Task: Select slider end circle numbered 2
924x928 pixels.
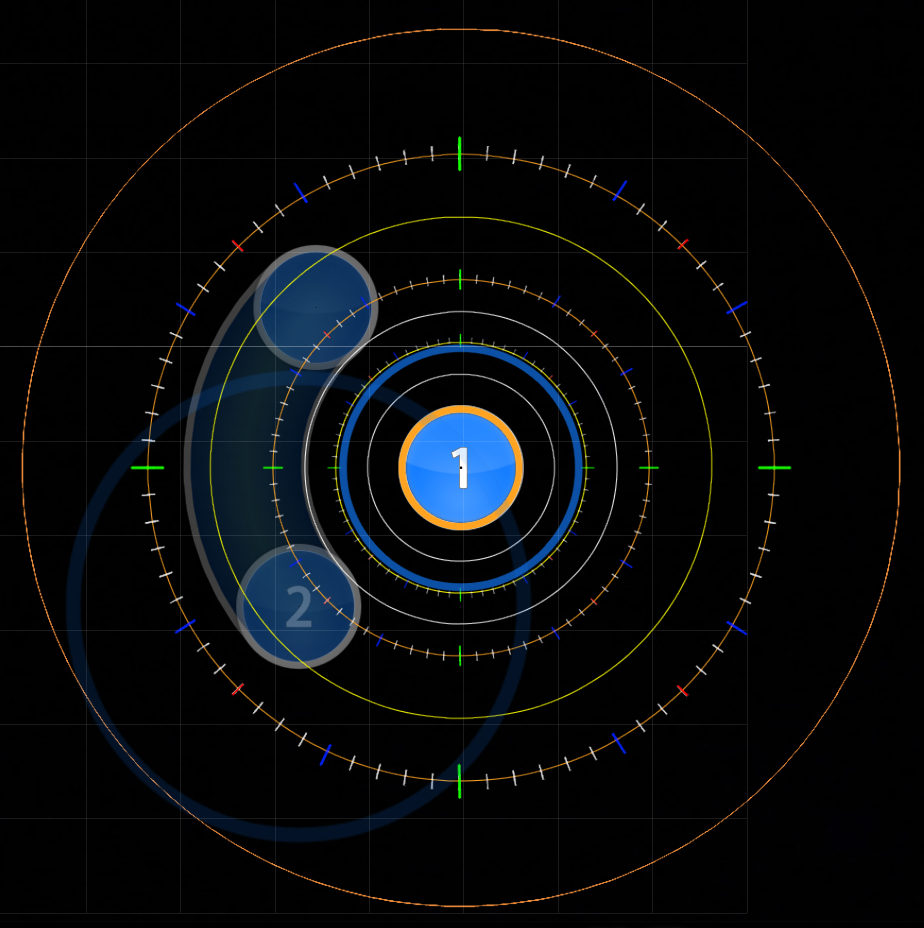Action: pos(299,607)
